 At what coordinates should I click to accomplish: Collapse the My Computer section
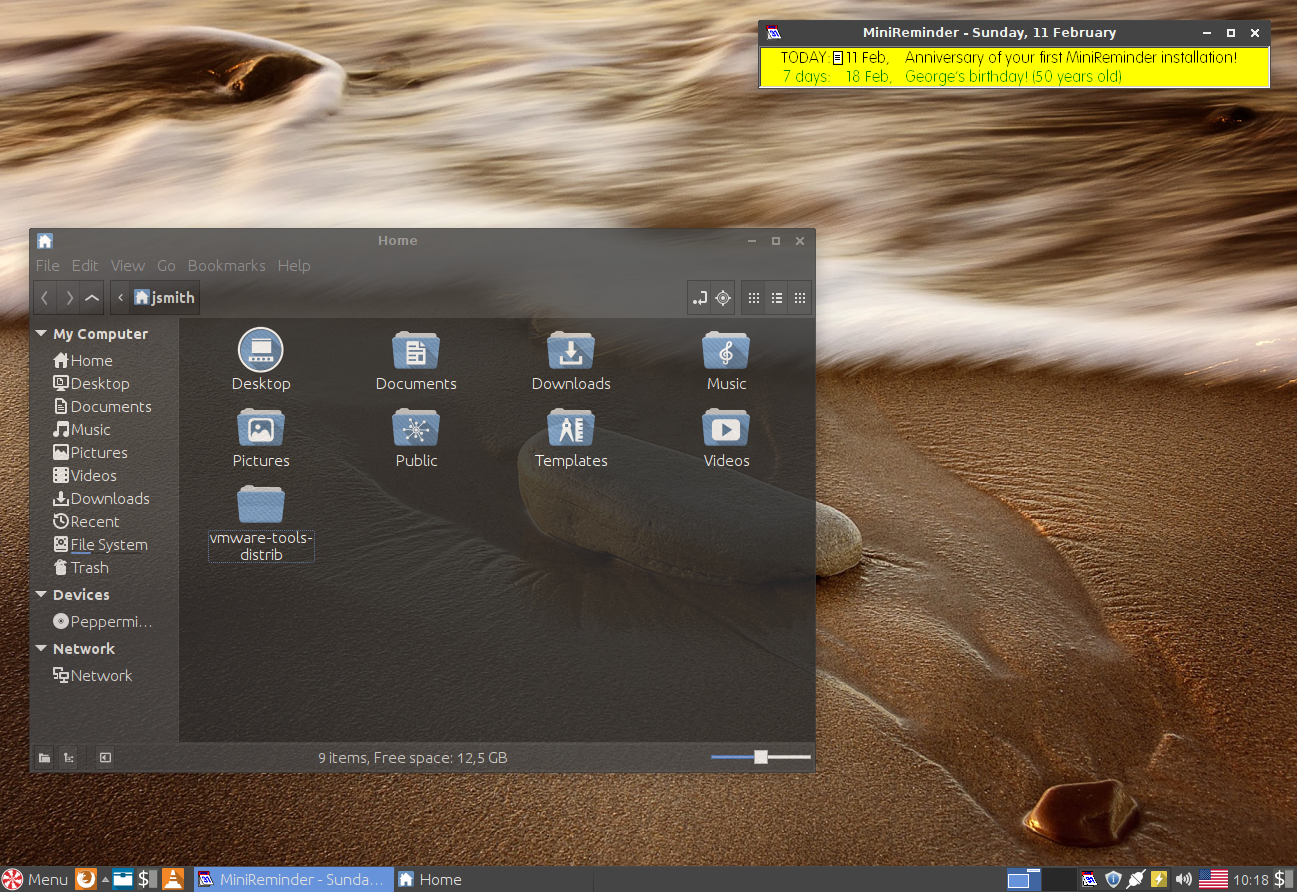pyautogui.click(x=41, y=334)
